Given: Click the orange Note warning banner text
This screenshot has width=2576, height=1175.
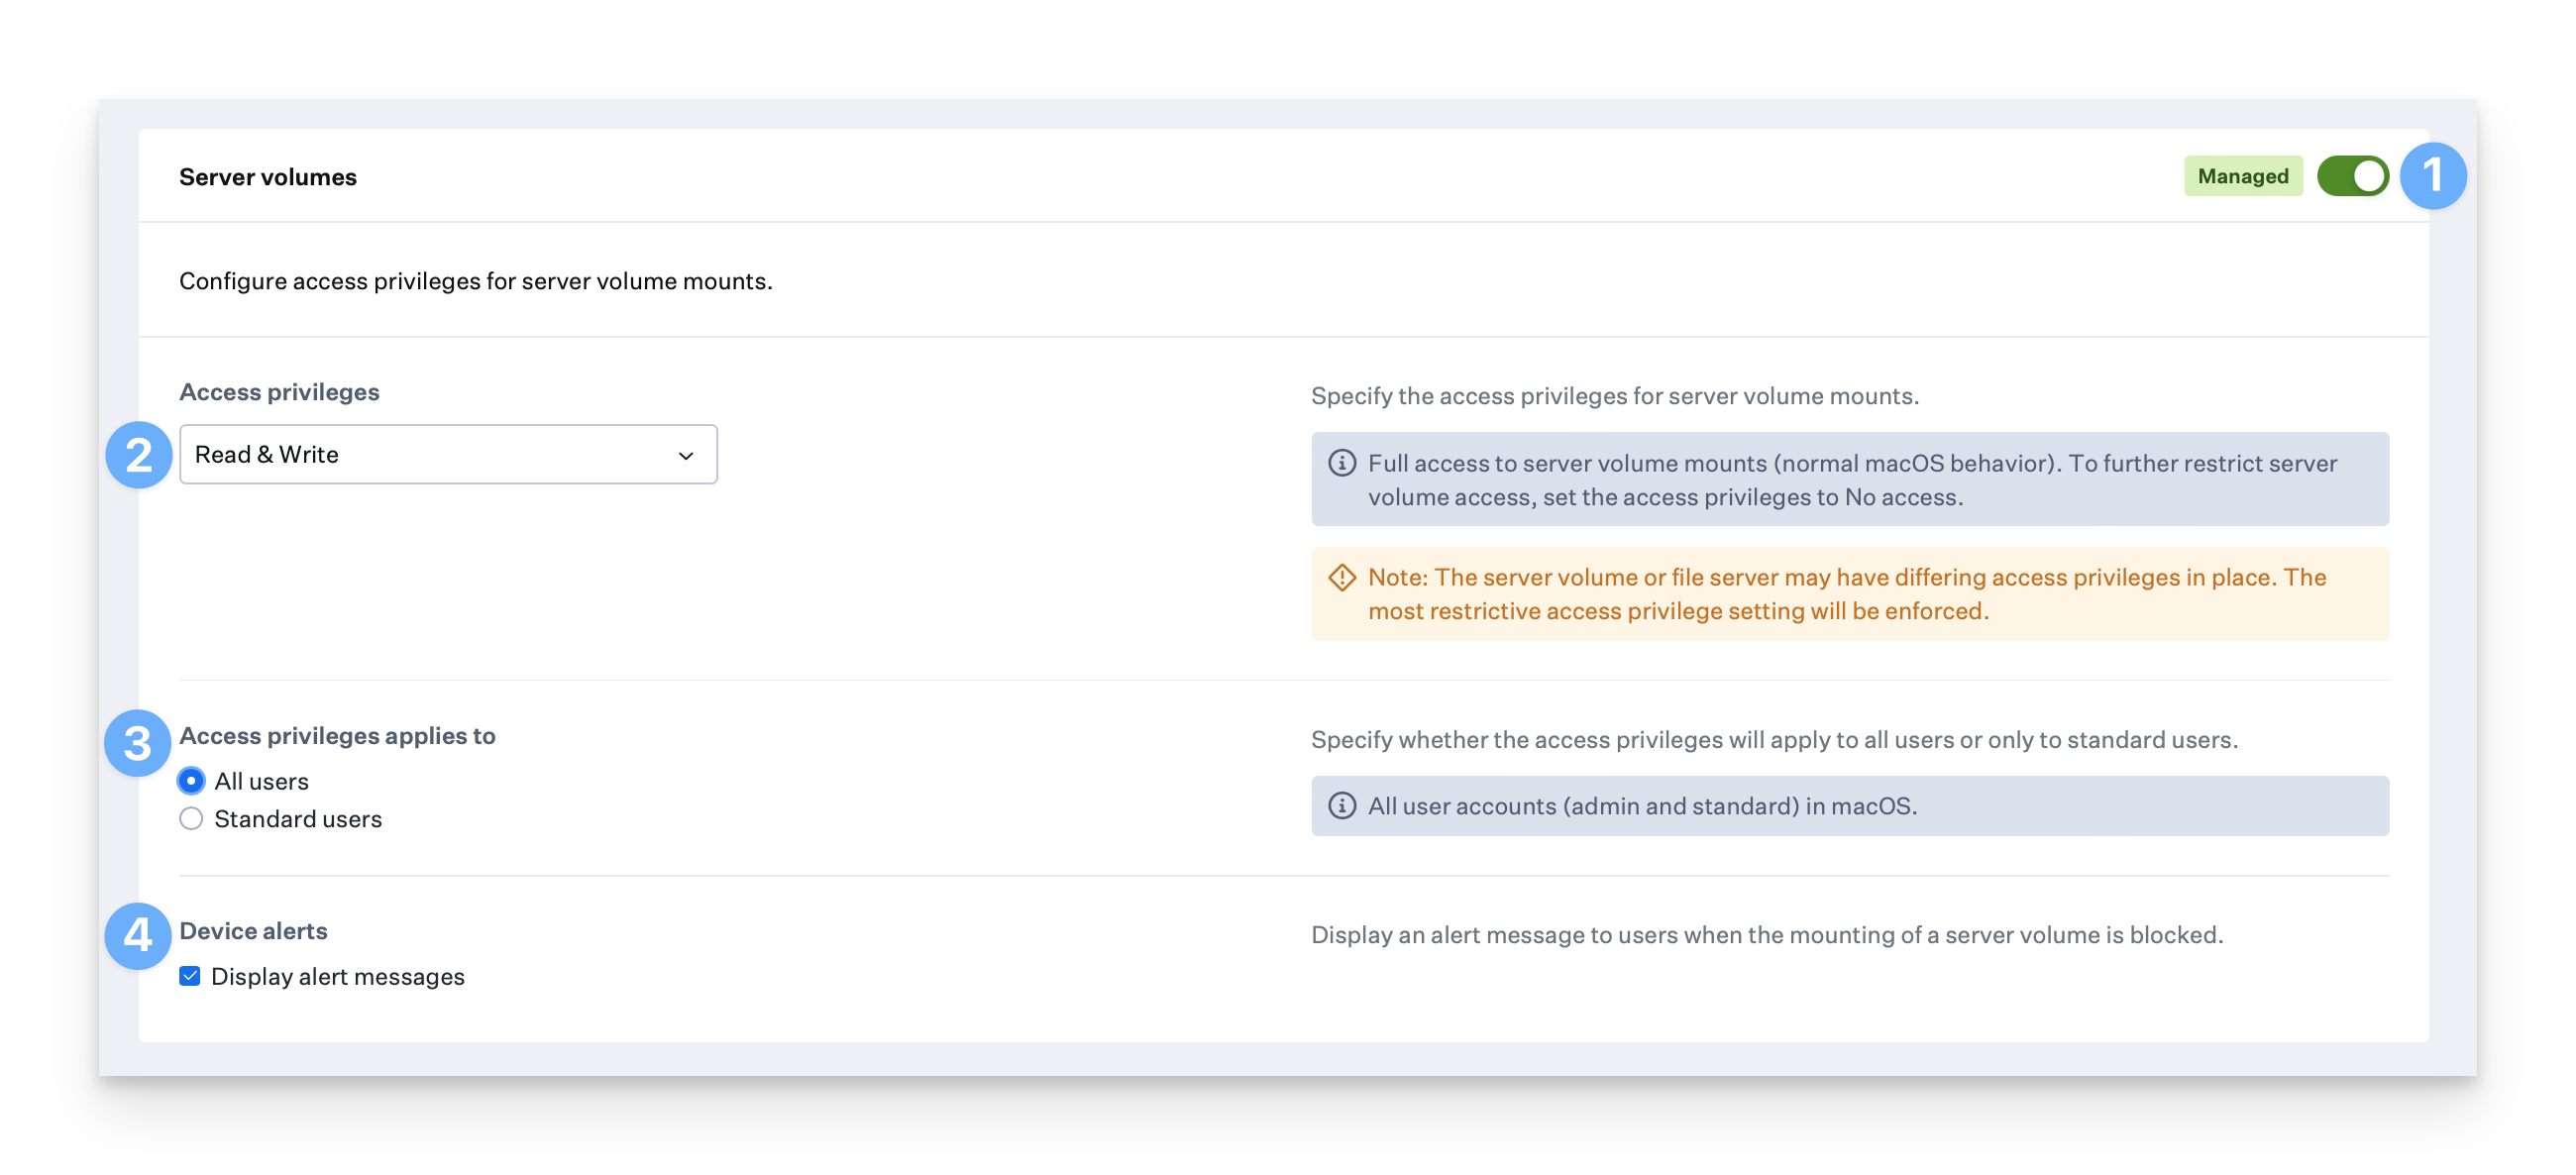Looking at the screenshot, I should 1846,594.
